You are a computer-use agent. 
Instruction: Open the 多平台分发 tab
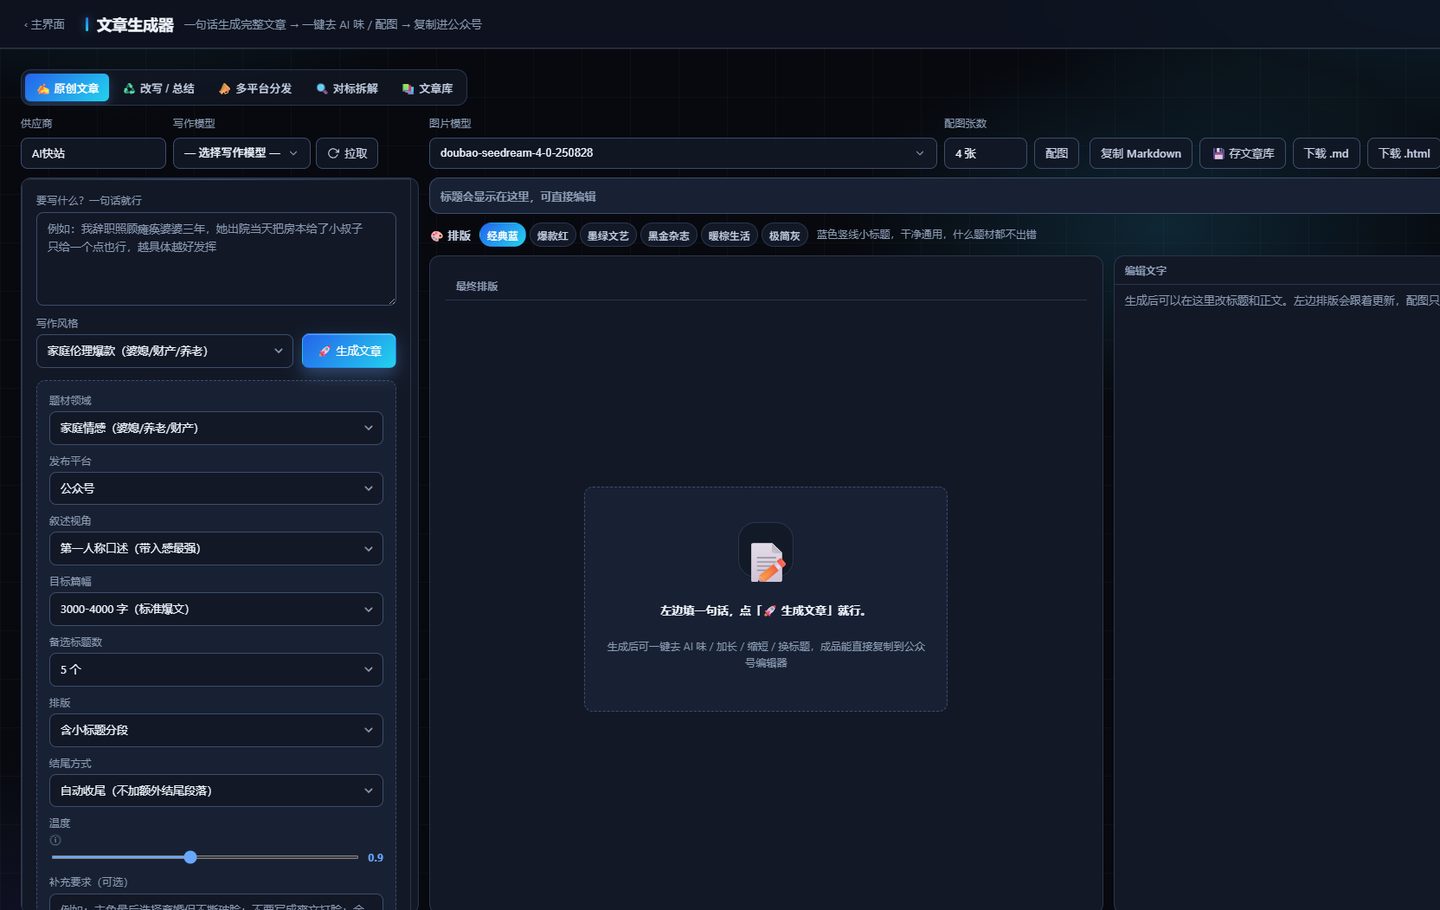pyautogui.click(x=256, y=89)
